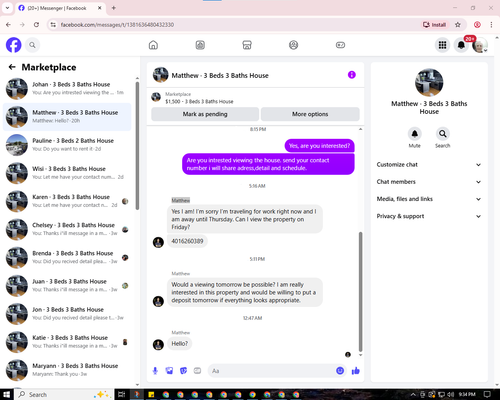Open Jon 3 Beds 3 Baths chat

(67, 314)
